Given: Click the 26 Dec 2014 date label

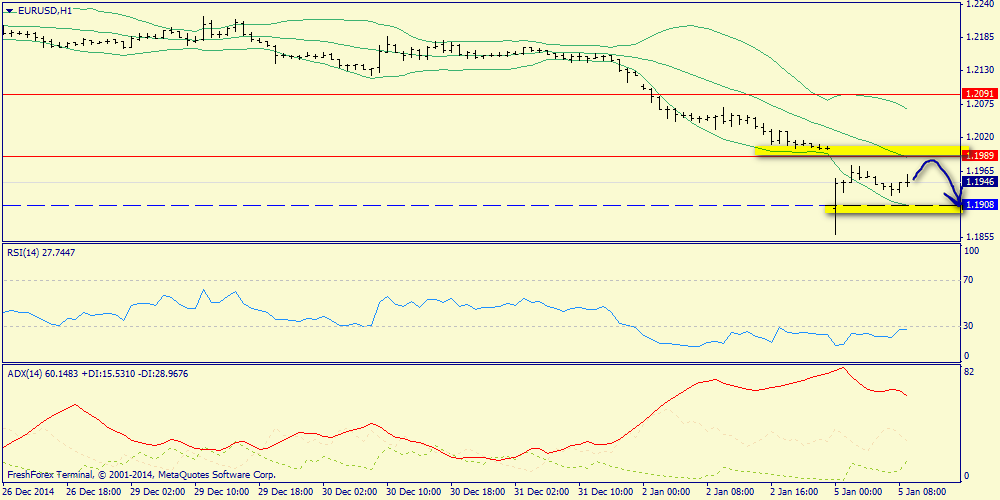Looking at the screenshot, I should click(x=27, y=492).
